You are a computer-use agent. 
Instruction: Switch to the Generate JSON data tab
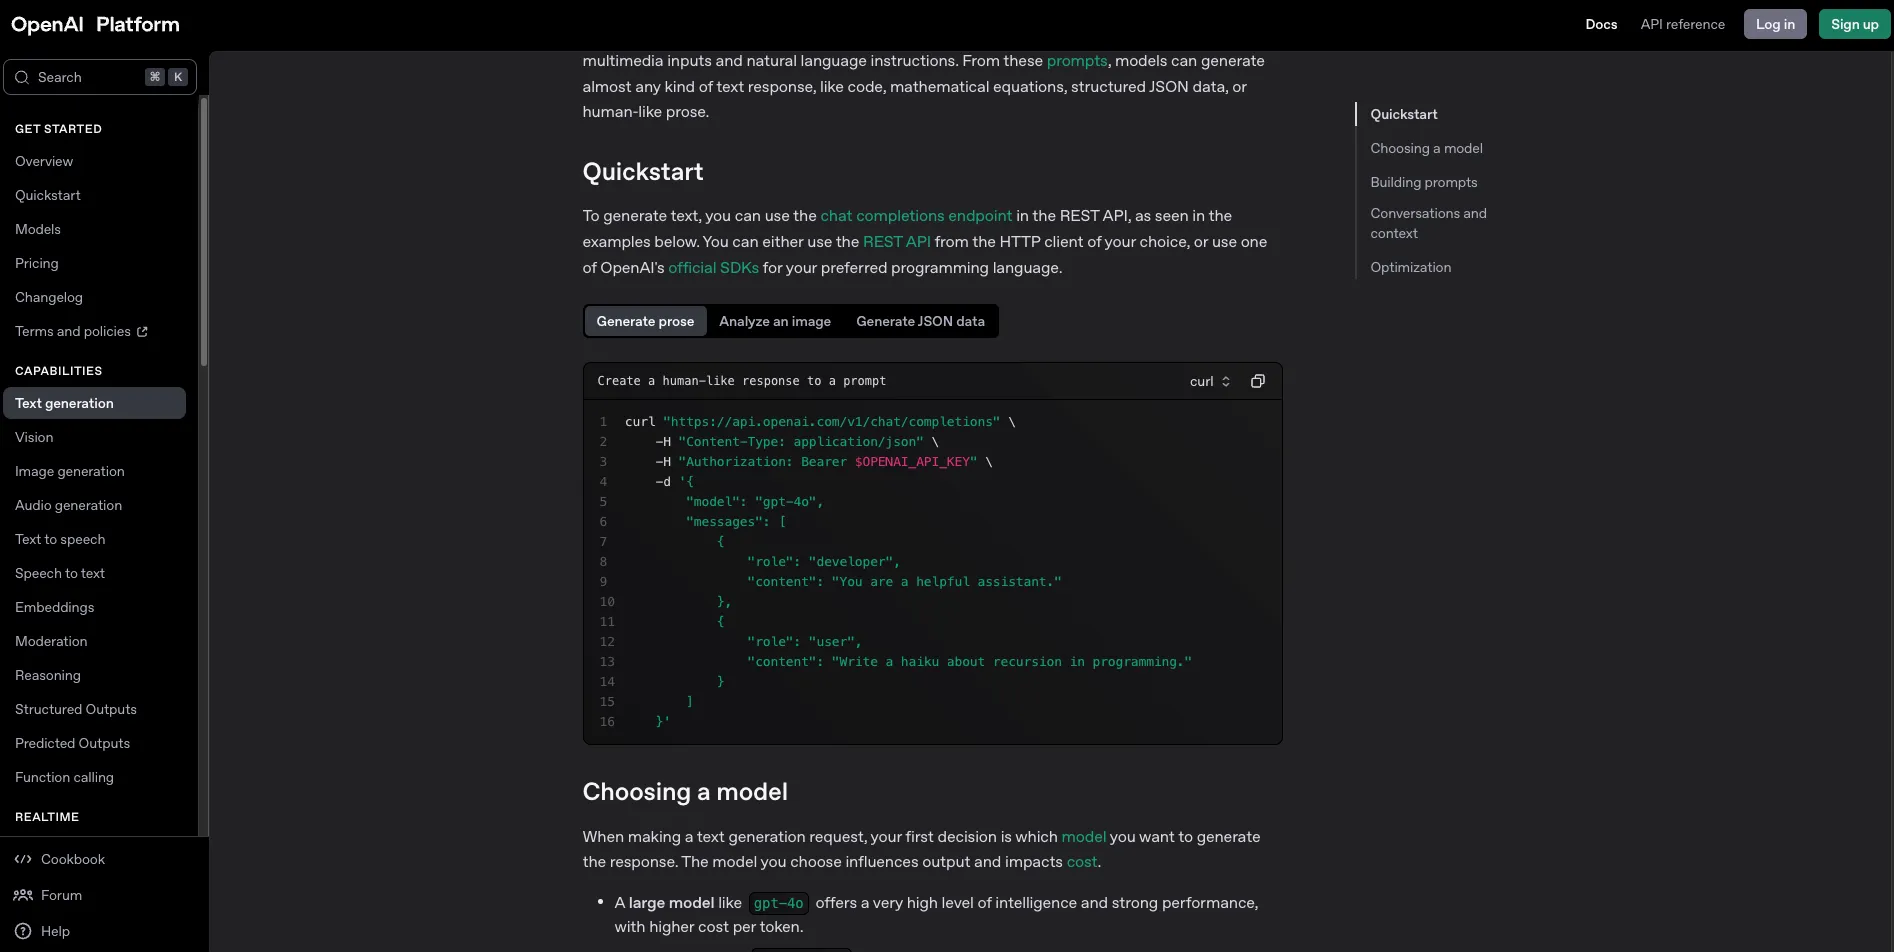tap(920, 321)
